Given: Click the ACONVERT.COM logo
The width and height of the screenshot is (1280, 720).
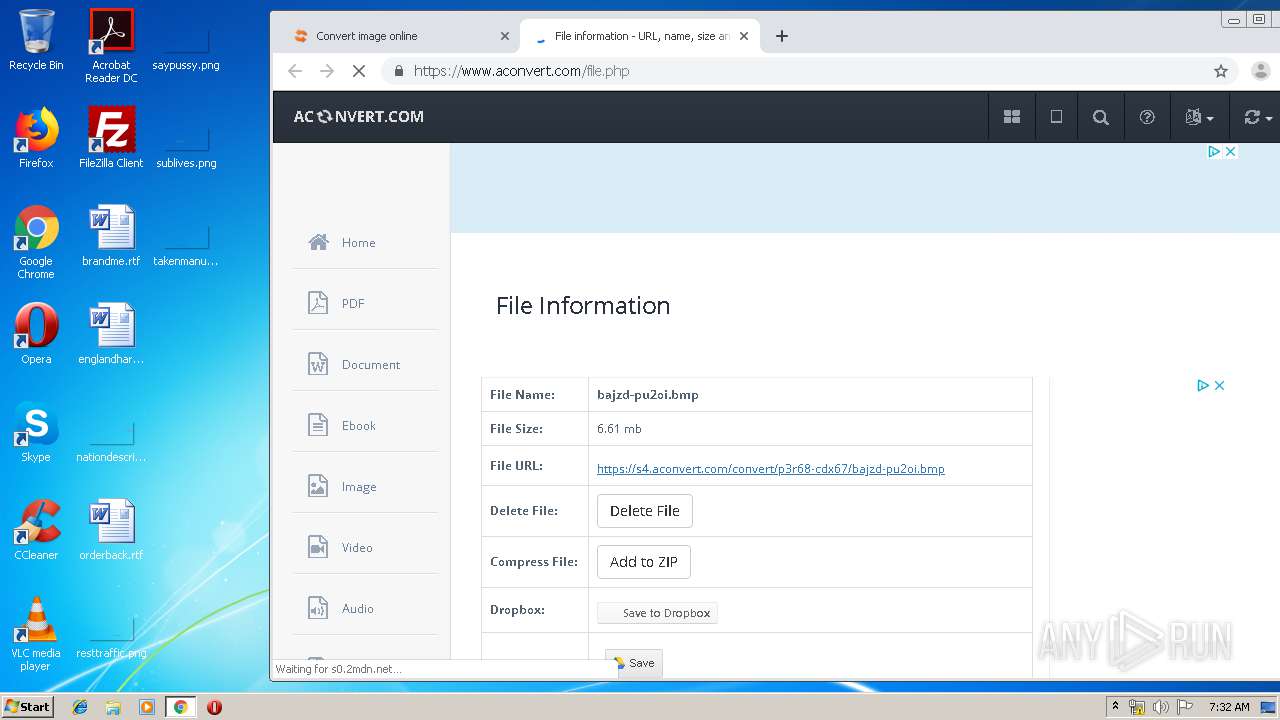Looking at the screenshot, I should [358, 117].
